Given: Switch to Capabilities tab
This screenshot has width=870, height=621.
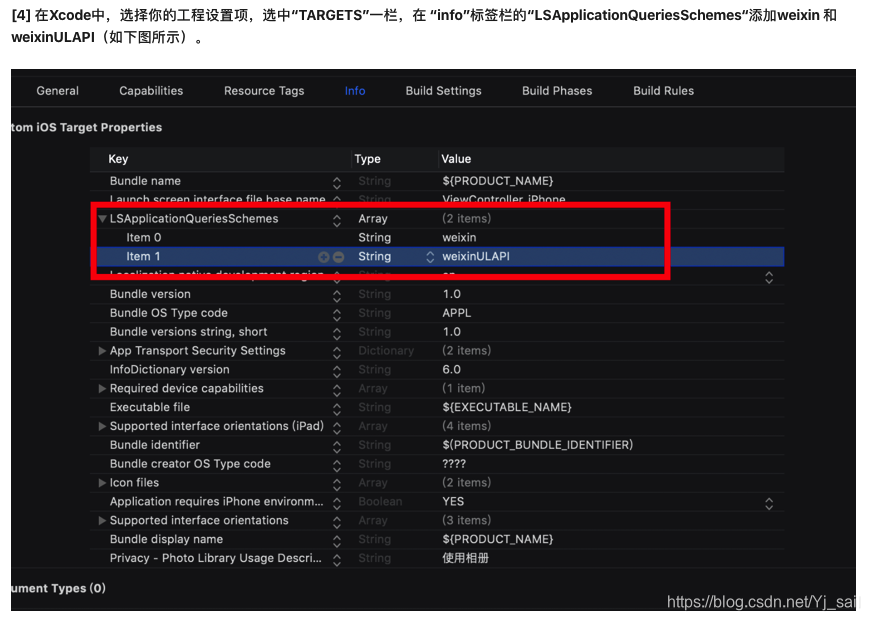Looking at the screenshot, I should point(151,90).
